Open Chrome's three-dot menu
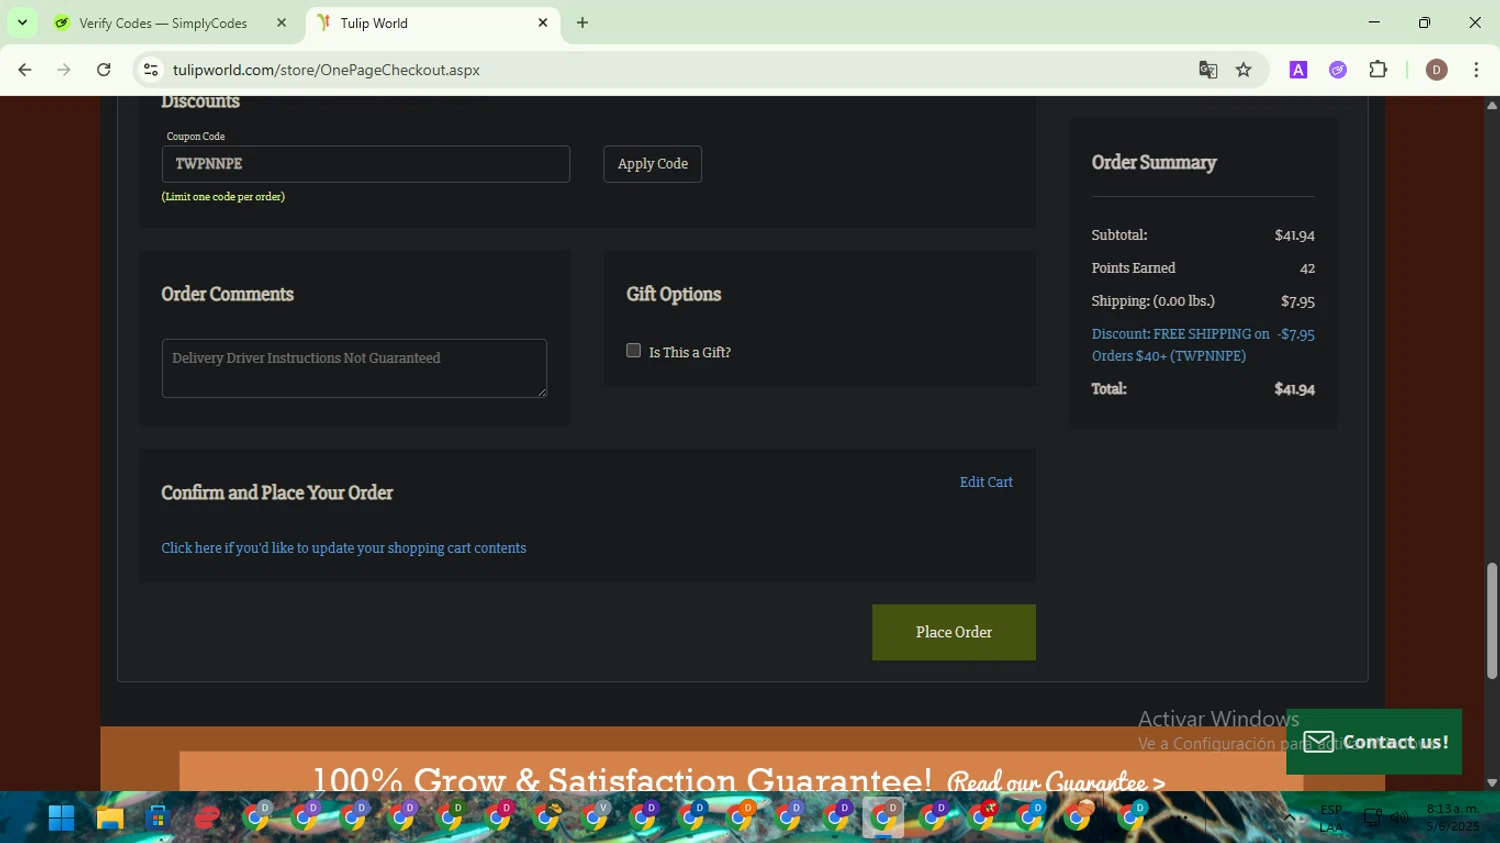This screenshot has width=1500, height=843. [x=1476, y=70]
